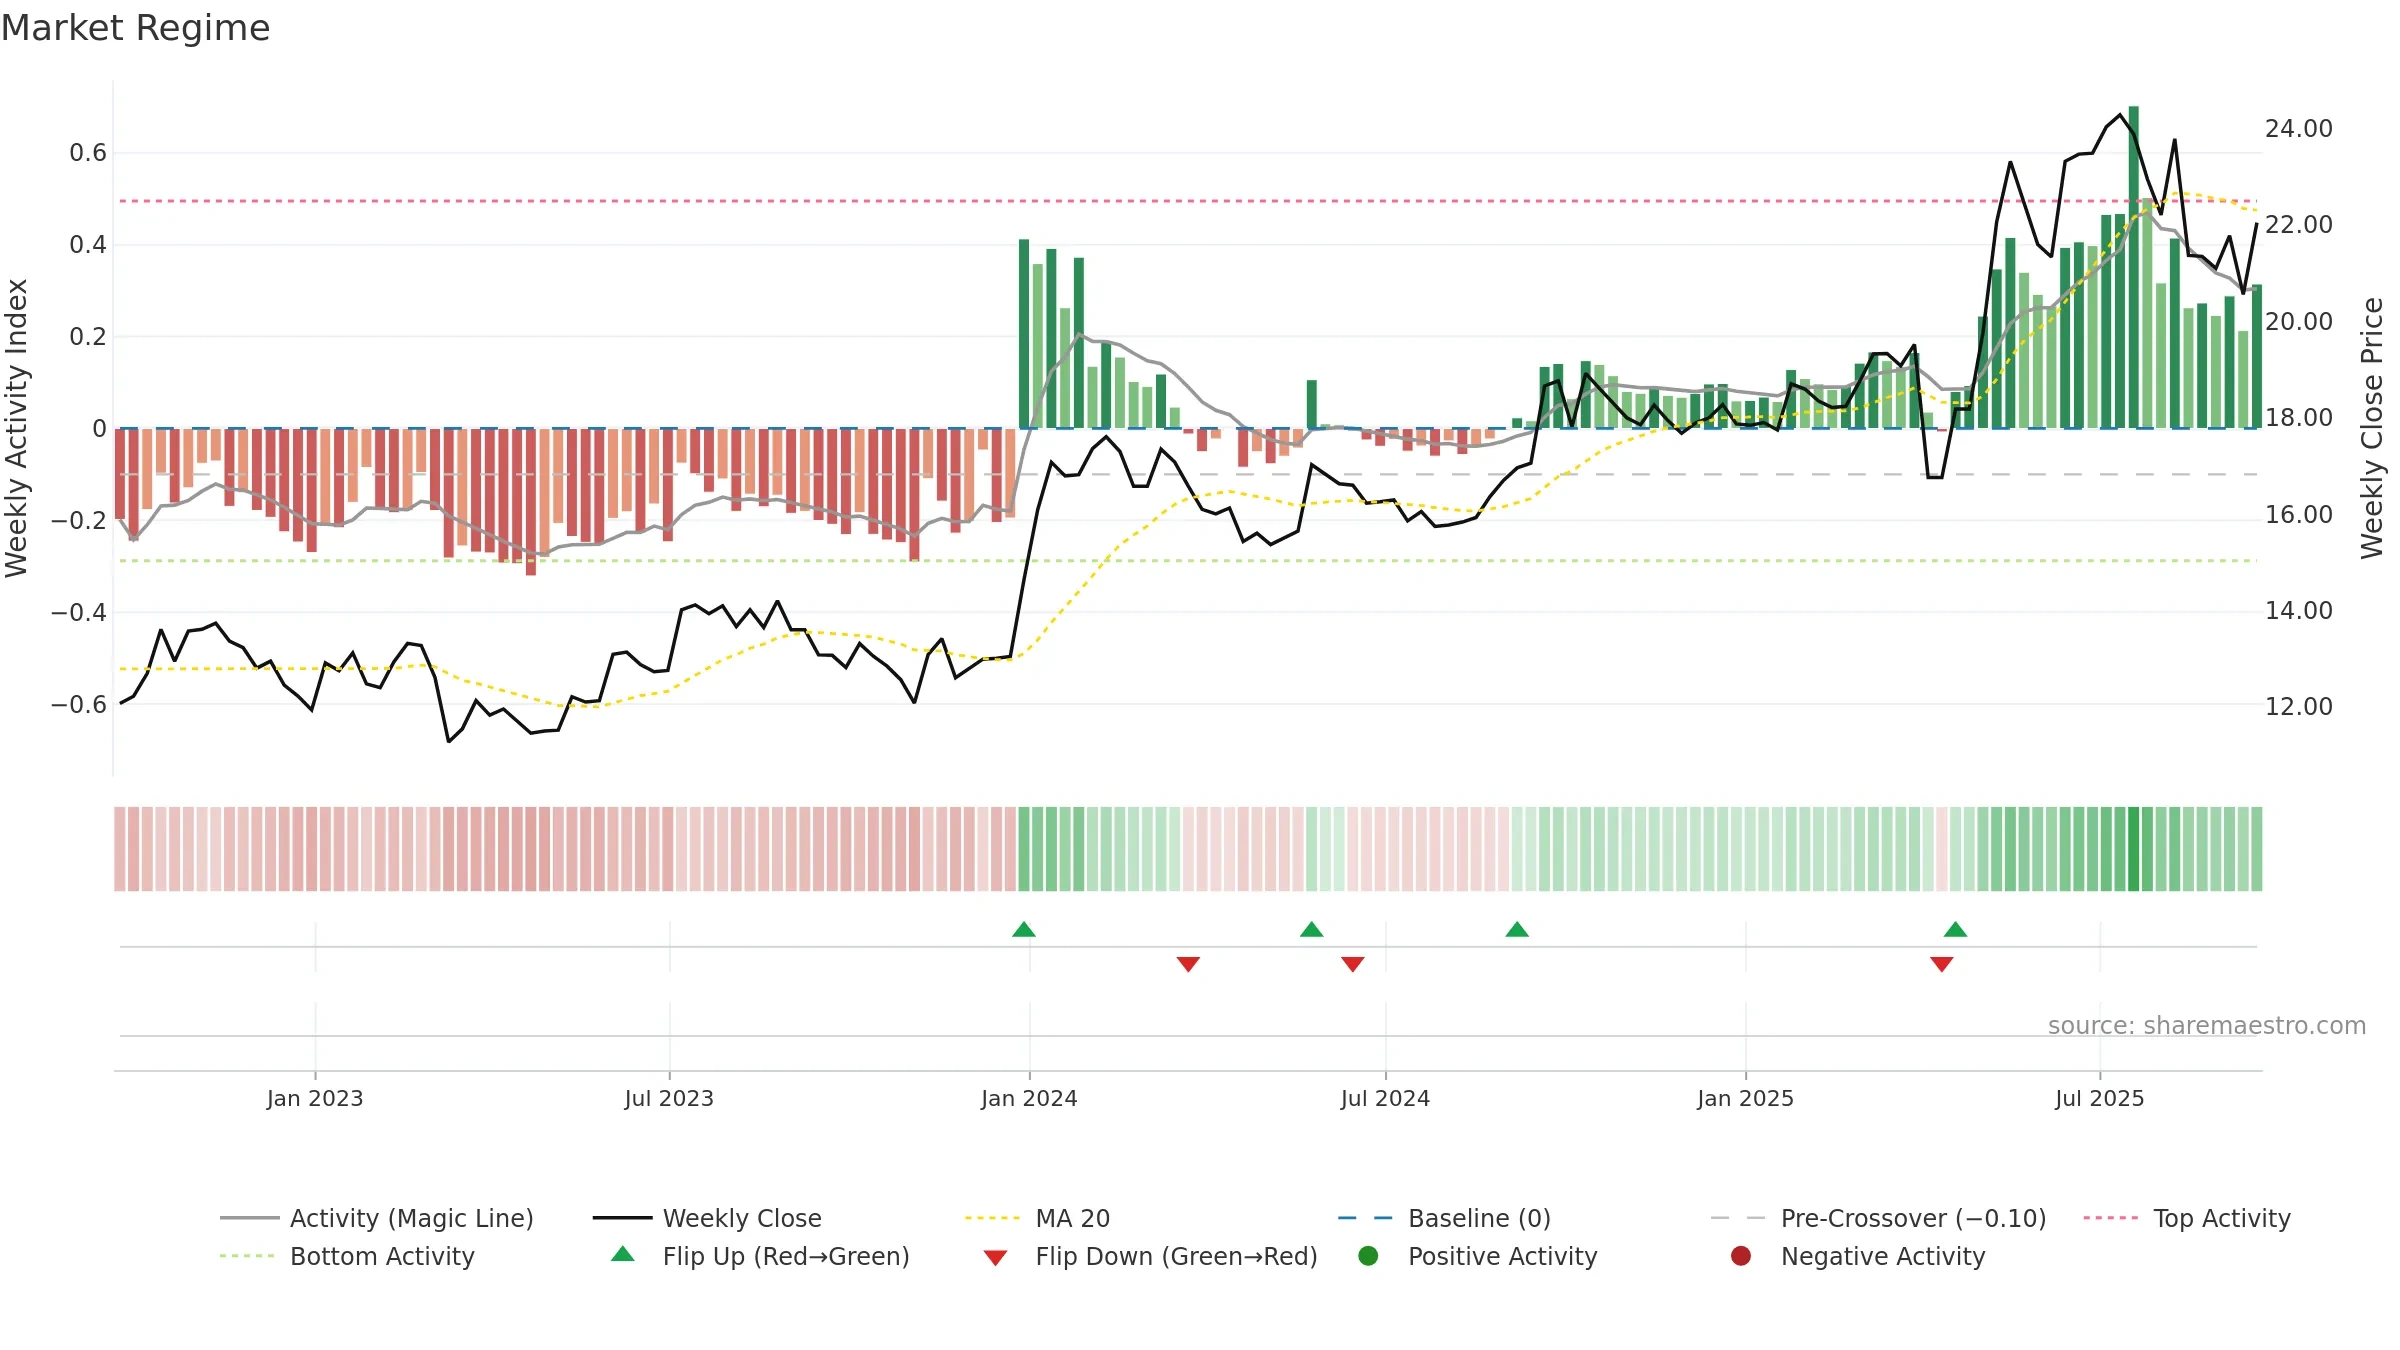Click the Jul 2025 axis label

click(x=2100, y=1099)
